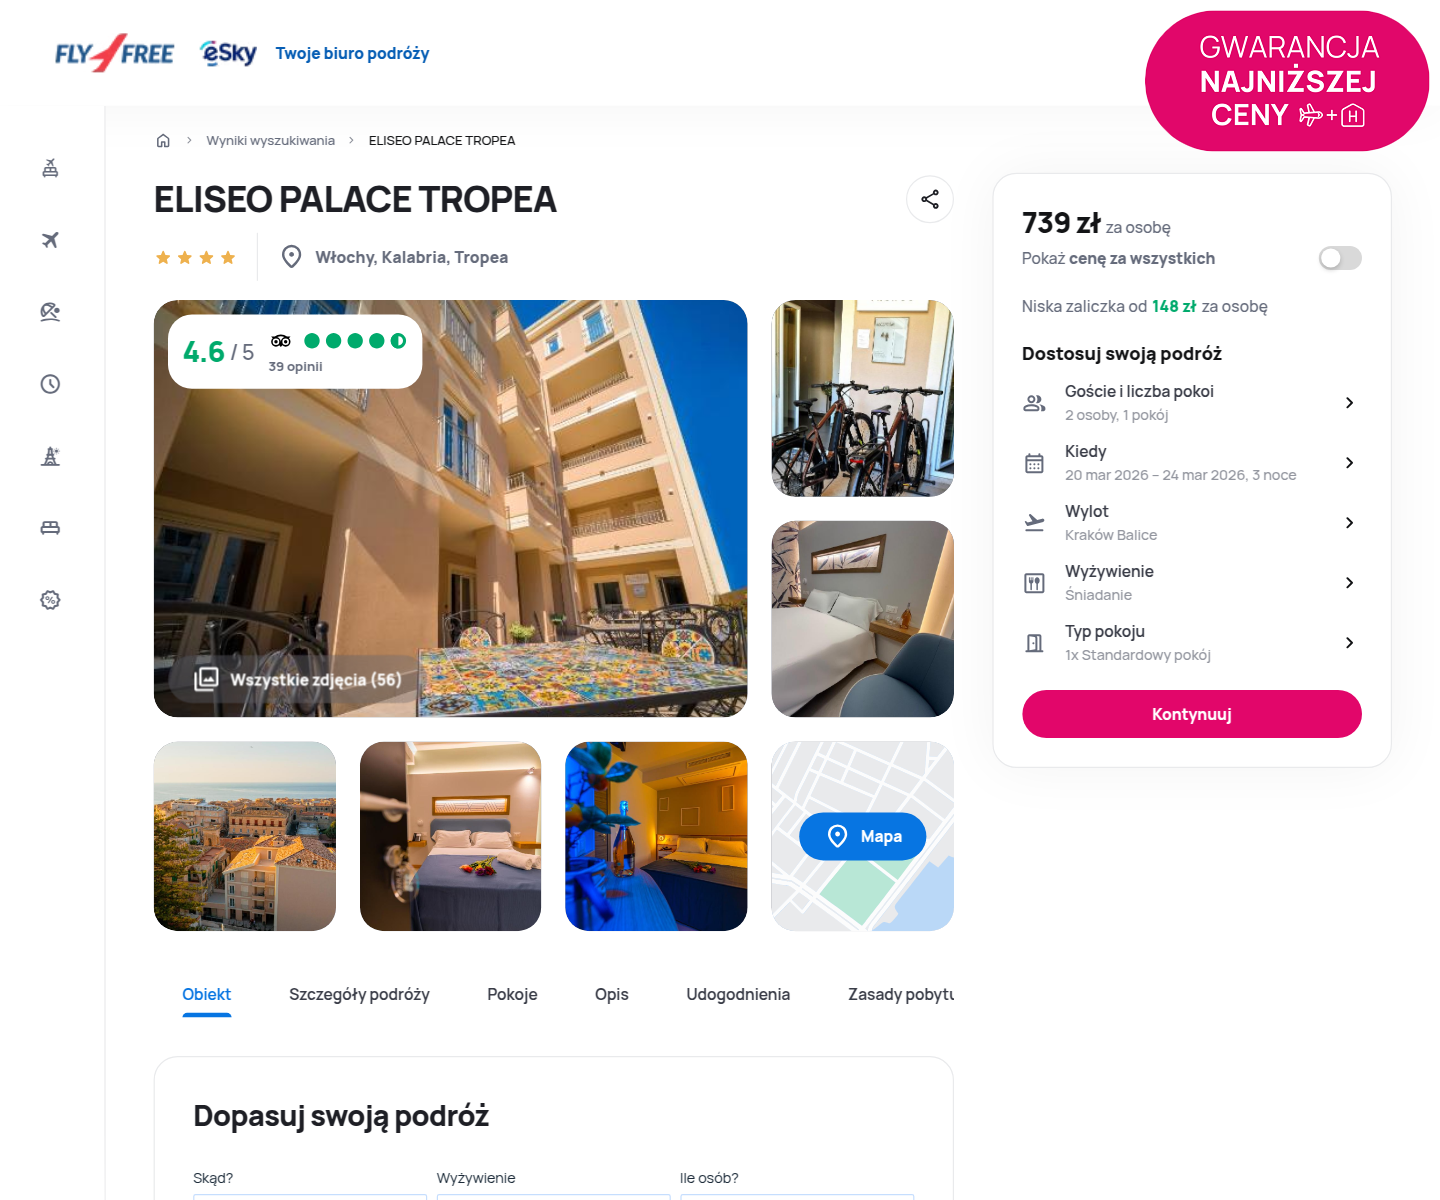Screen dimensions: 1440x1200
Task: Click the percent deals badge icon
Action: point(50,600)
